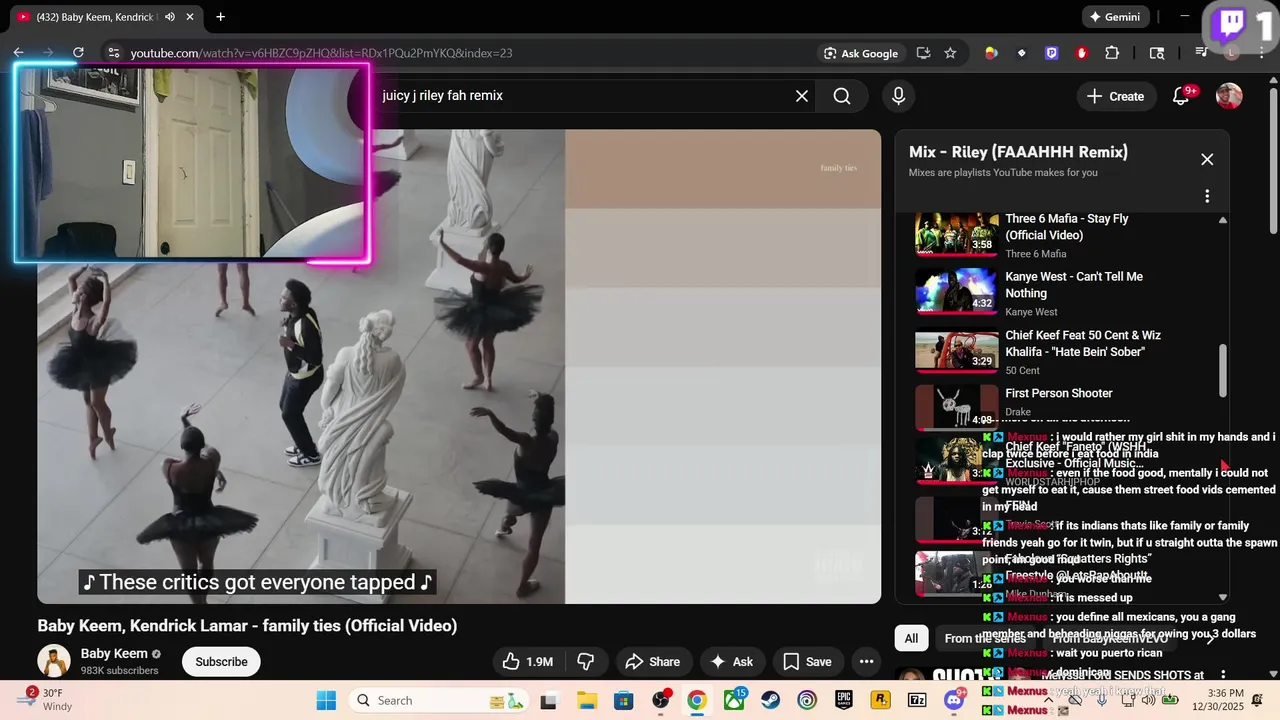
Task: Click the YouTube search magnifier button
Action: coord(842,96)
